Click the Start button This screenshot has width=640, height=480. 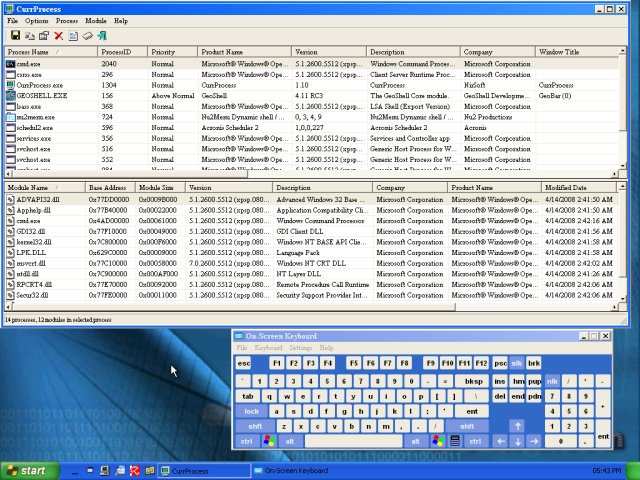29,471
